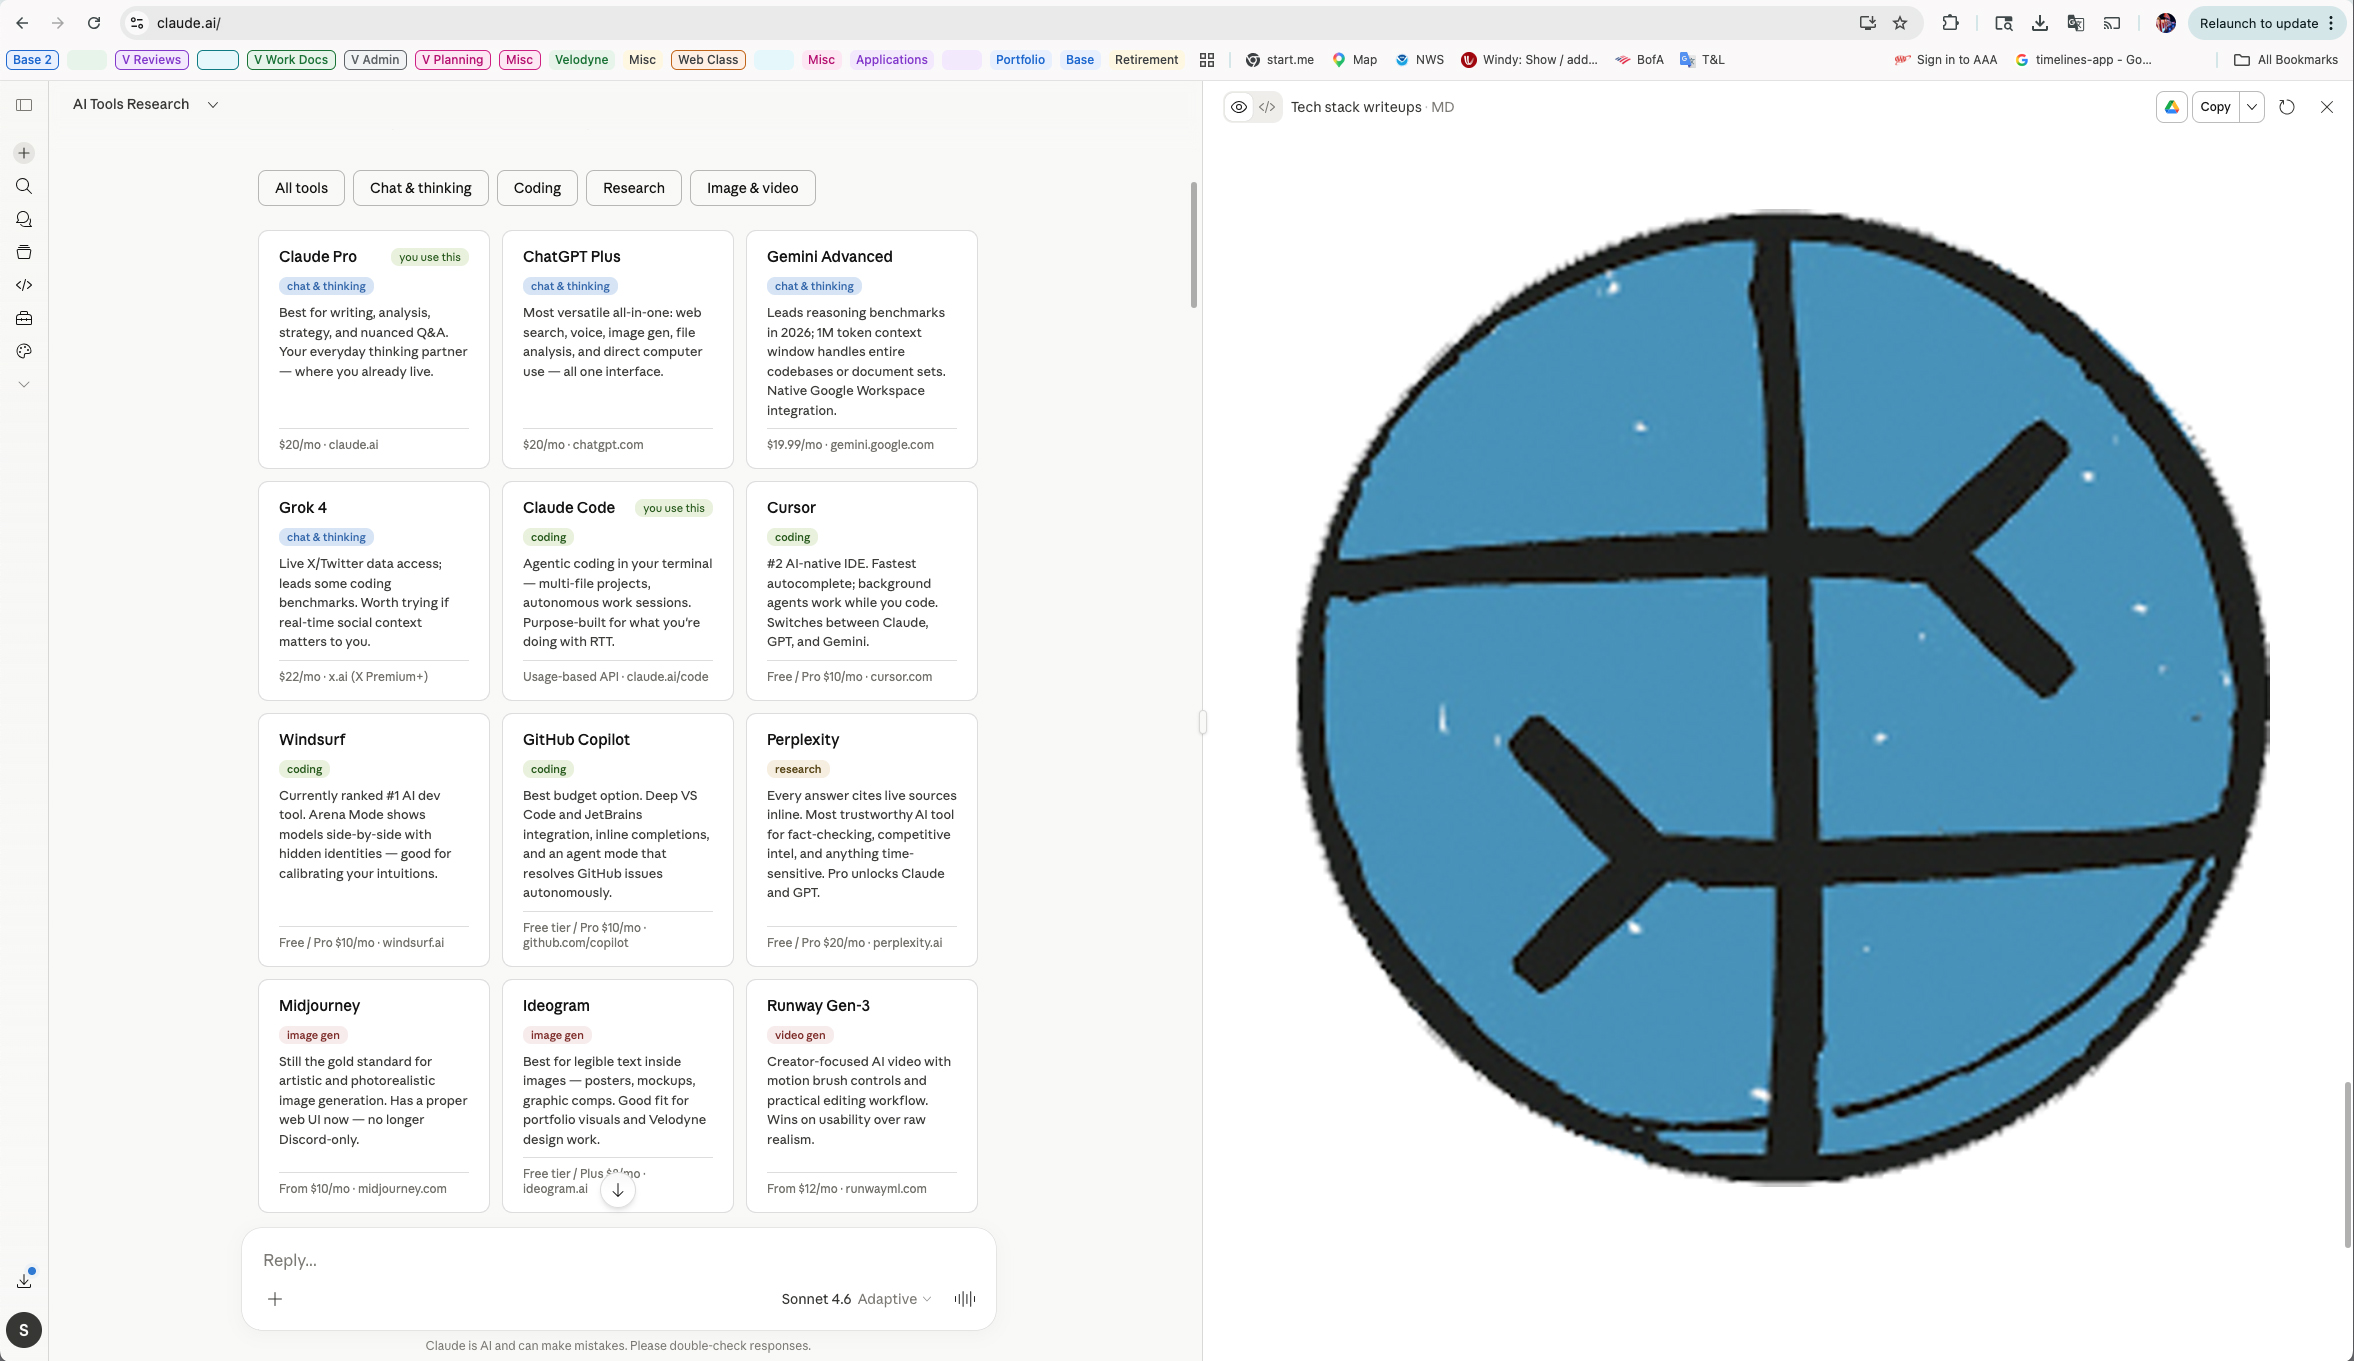The height and width of the screenshot is (1361, 2354).
Task: Filter by Research category
Action: pyautogui.click(x=633, y=188)
